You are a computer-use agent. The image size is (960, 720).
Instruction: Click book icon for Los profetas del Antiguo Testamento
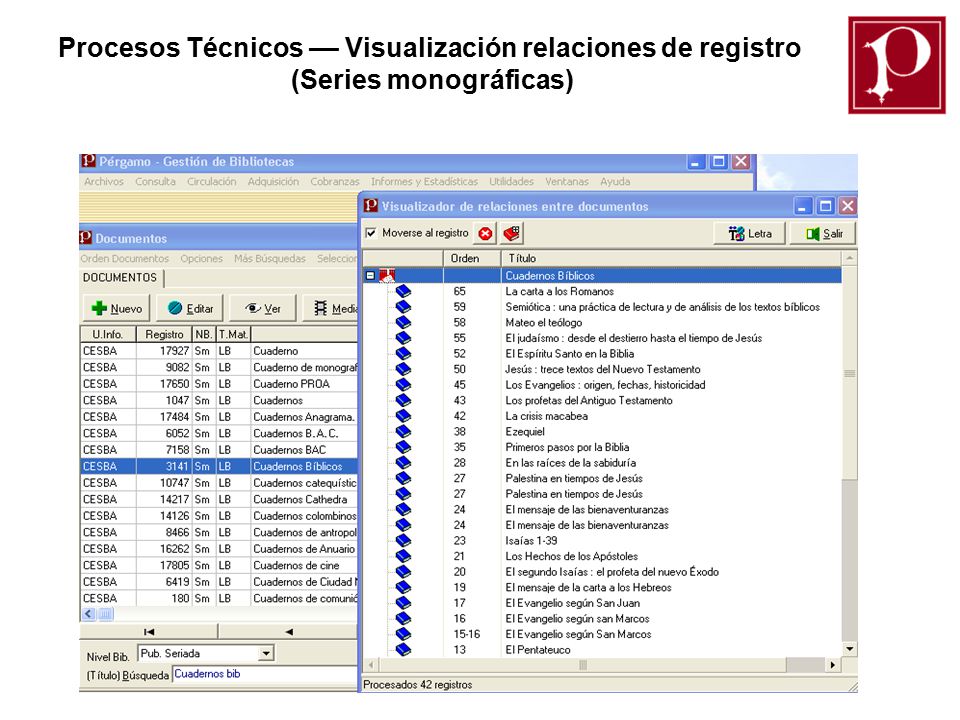(403, 400)
